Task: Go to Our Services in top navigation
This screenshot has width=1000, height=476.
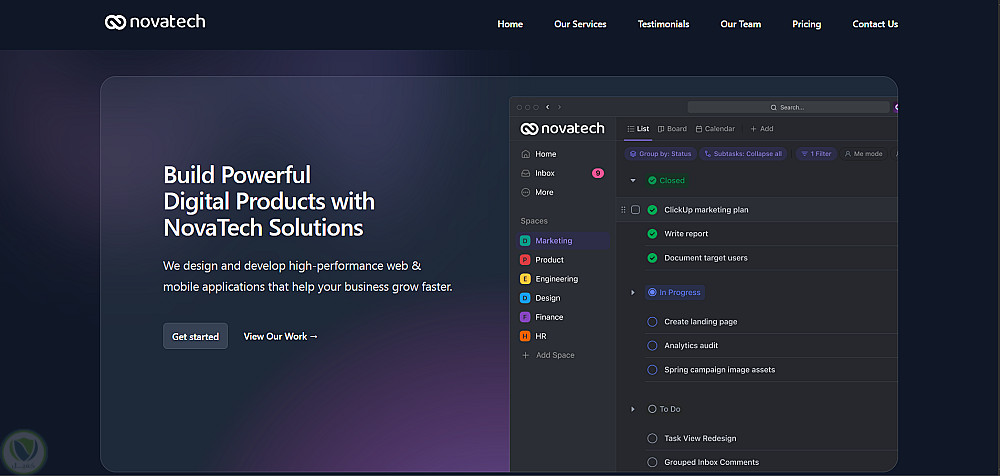Action: coord(580,24)
